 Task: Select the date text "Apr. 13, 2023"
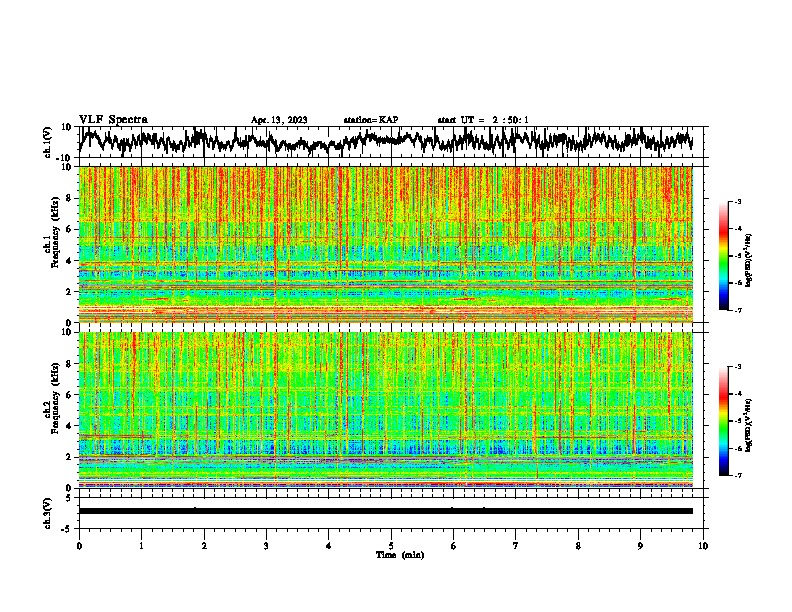pos(279,120)
